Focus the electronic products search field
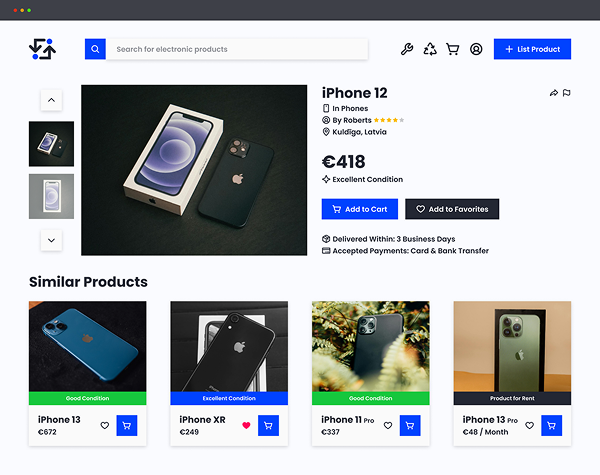Image resolution: width=600 pixels, height=475 pixels. [237, 49]
